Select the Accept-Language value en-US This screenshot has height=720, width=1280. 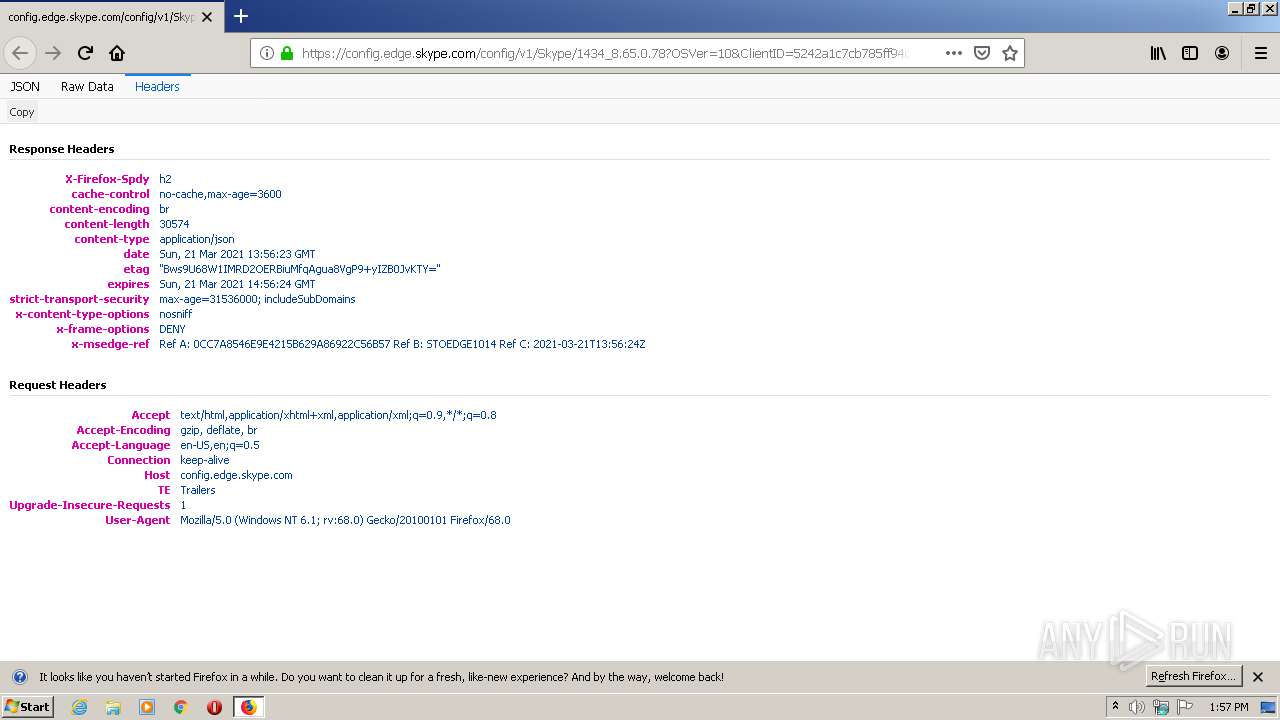click(x=220, y=445)
